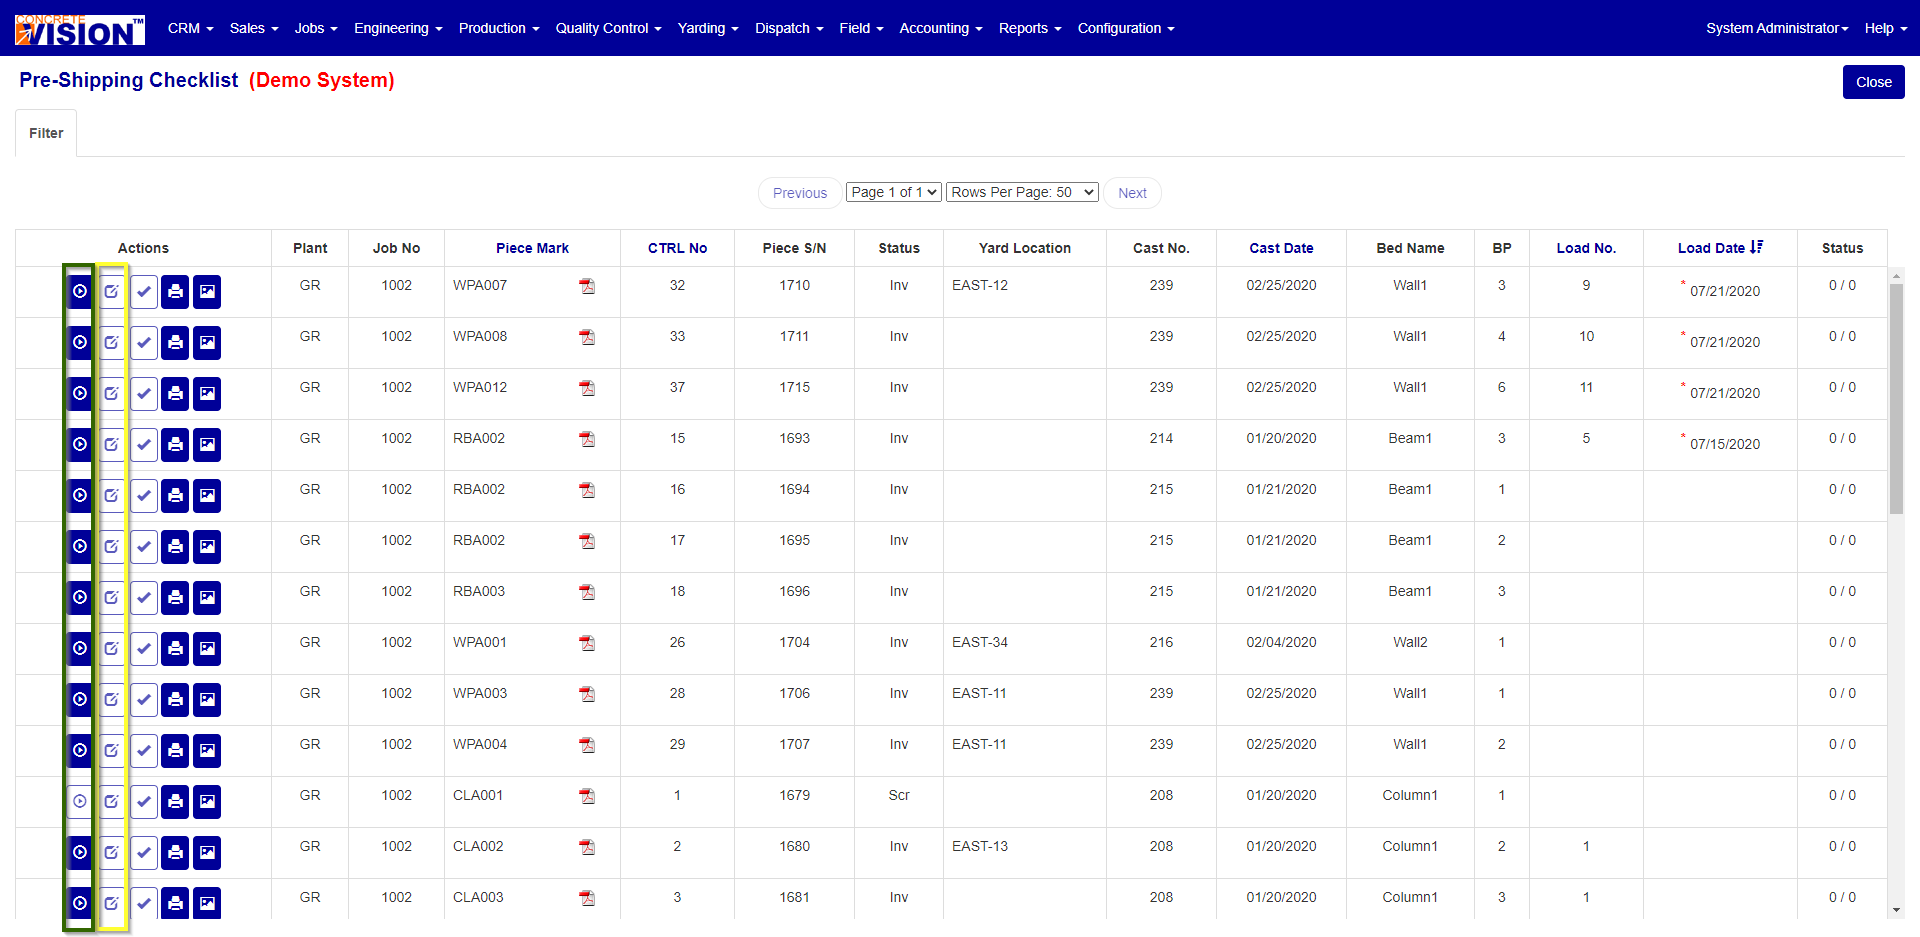
Task: Click piece serial number 1704
Action: 794,642
